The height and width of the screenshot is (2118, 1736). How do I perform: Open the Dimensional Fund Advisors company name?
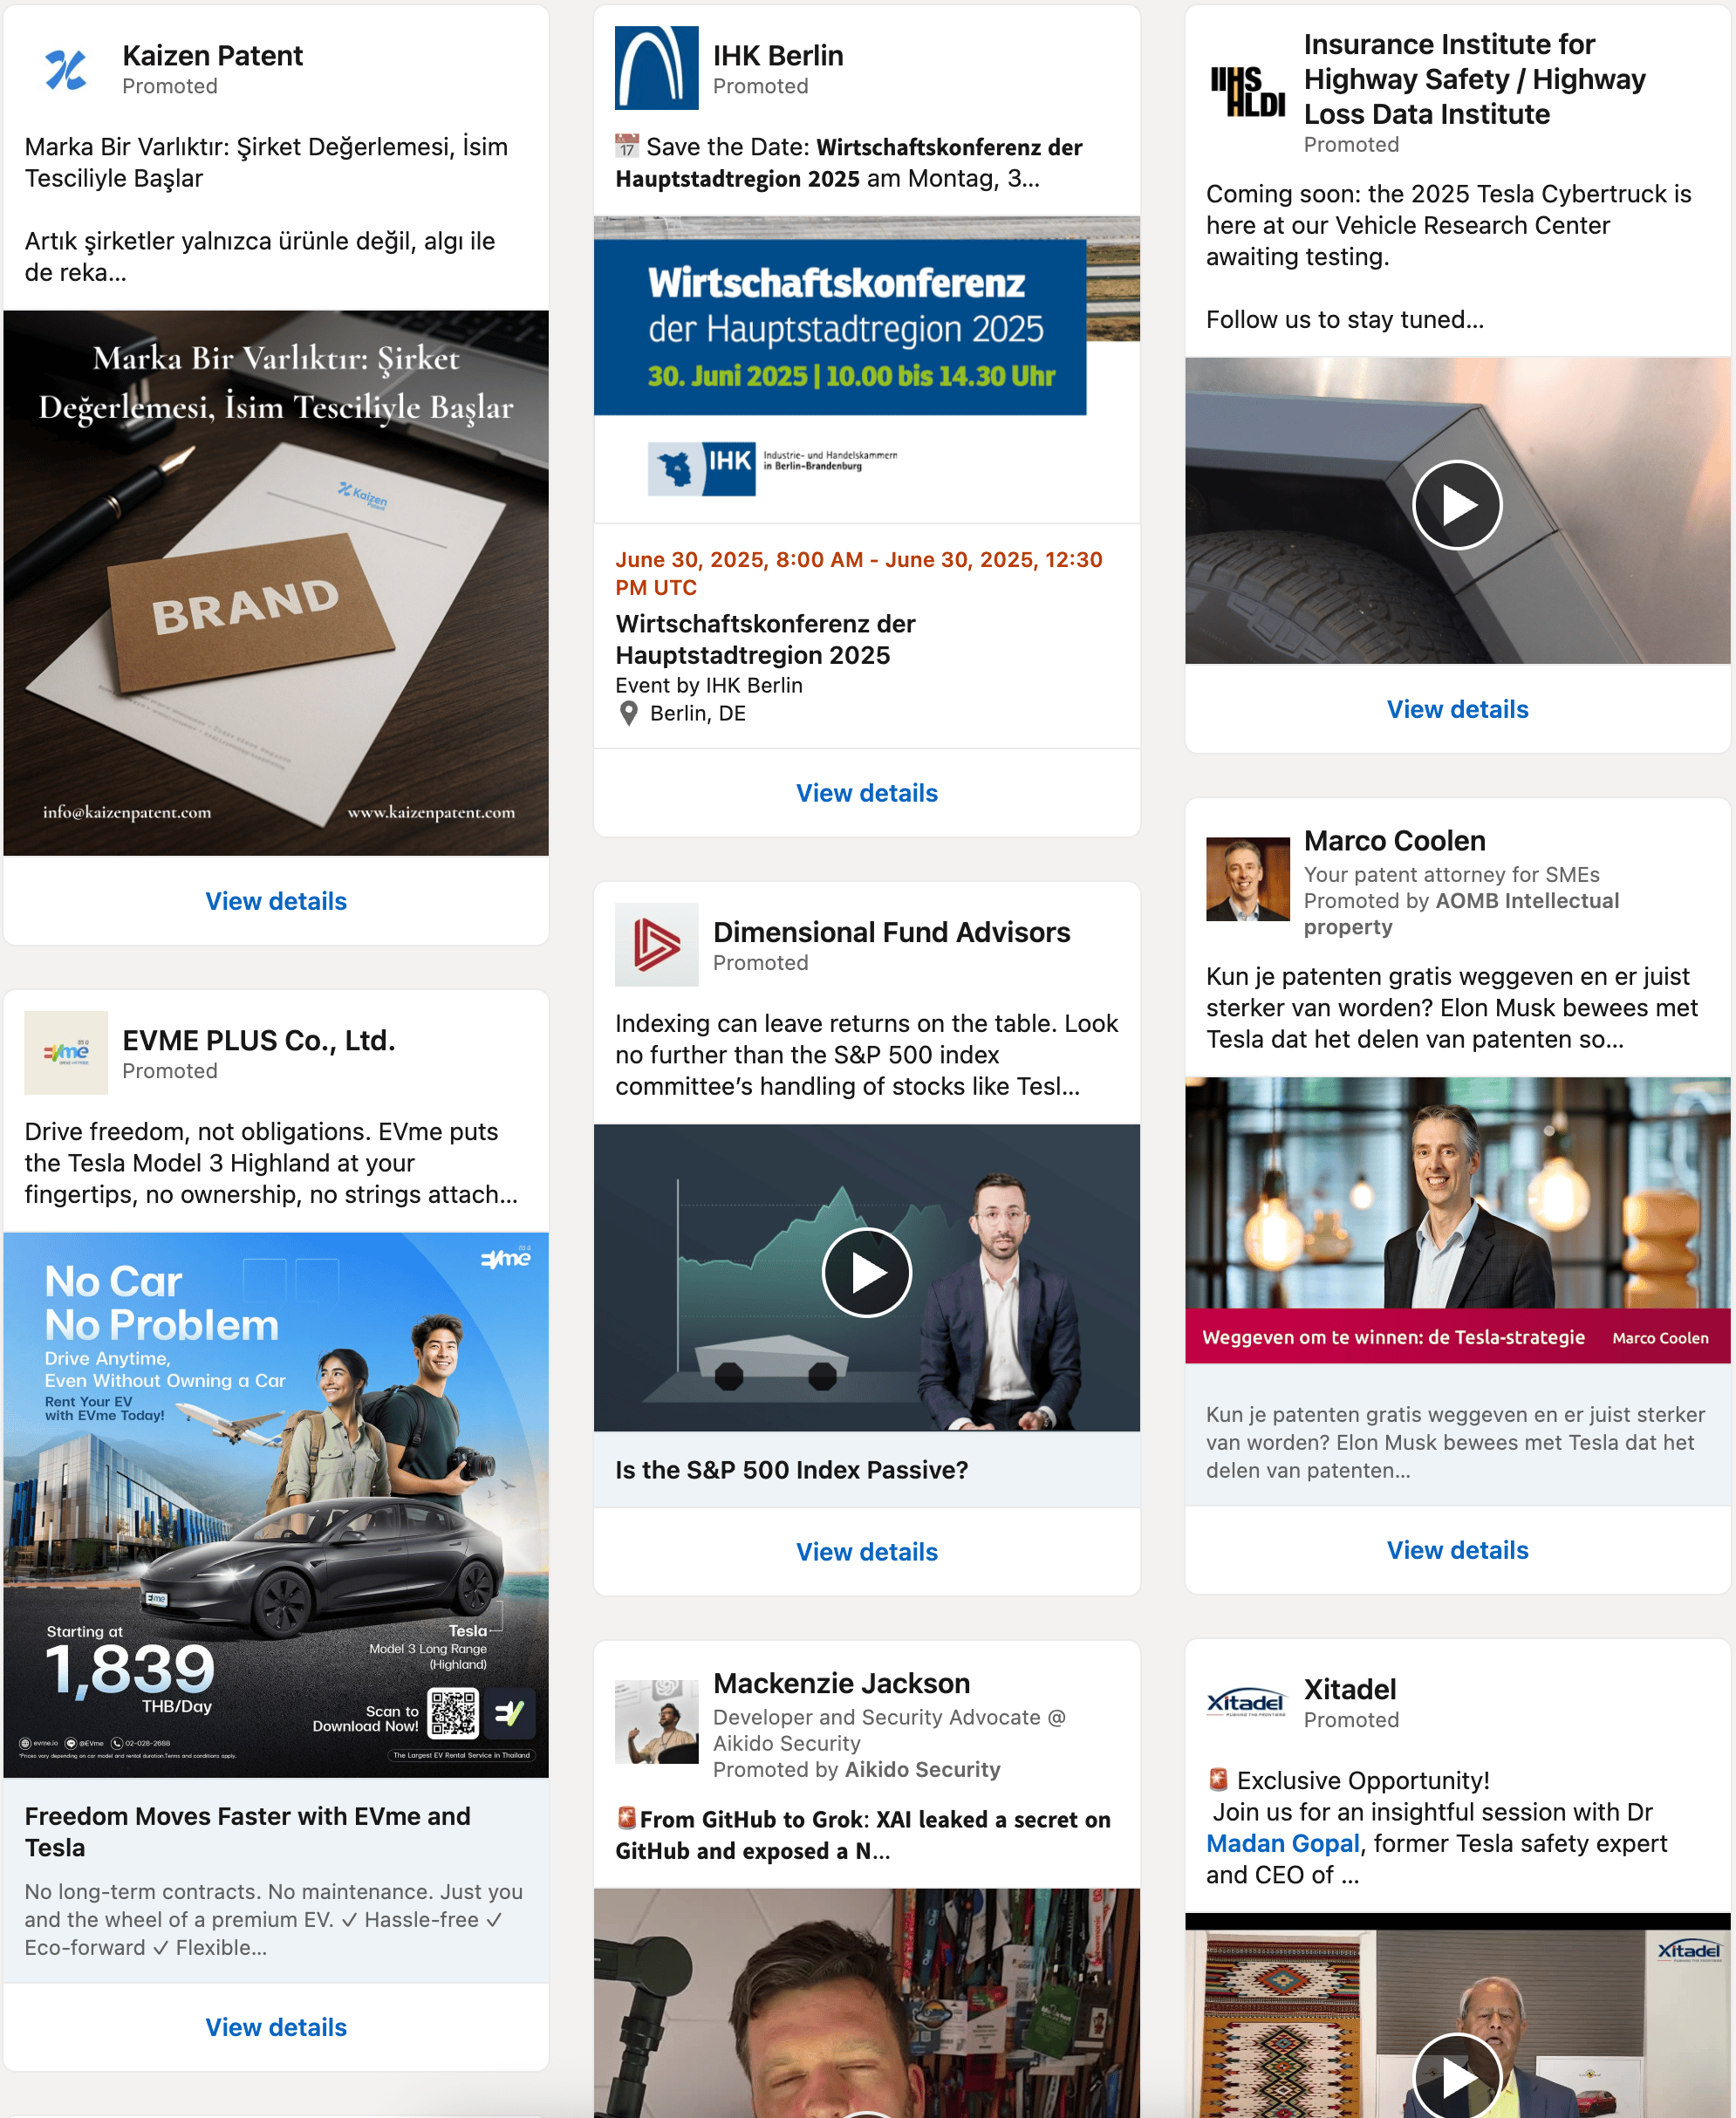[x=891, y=932]
